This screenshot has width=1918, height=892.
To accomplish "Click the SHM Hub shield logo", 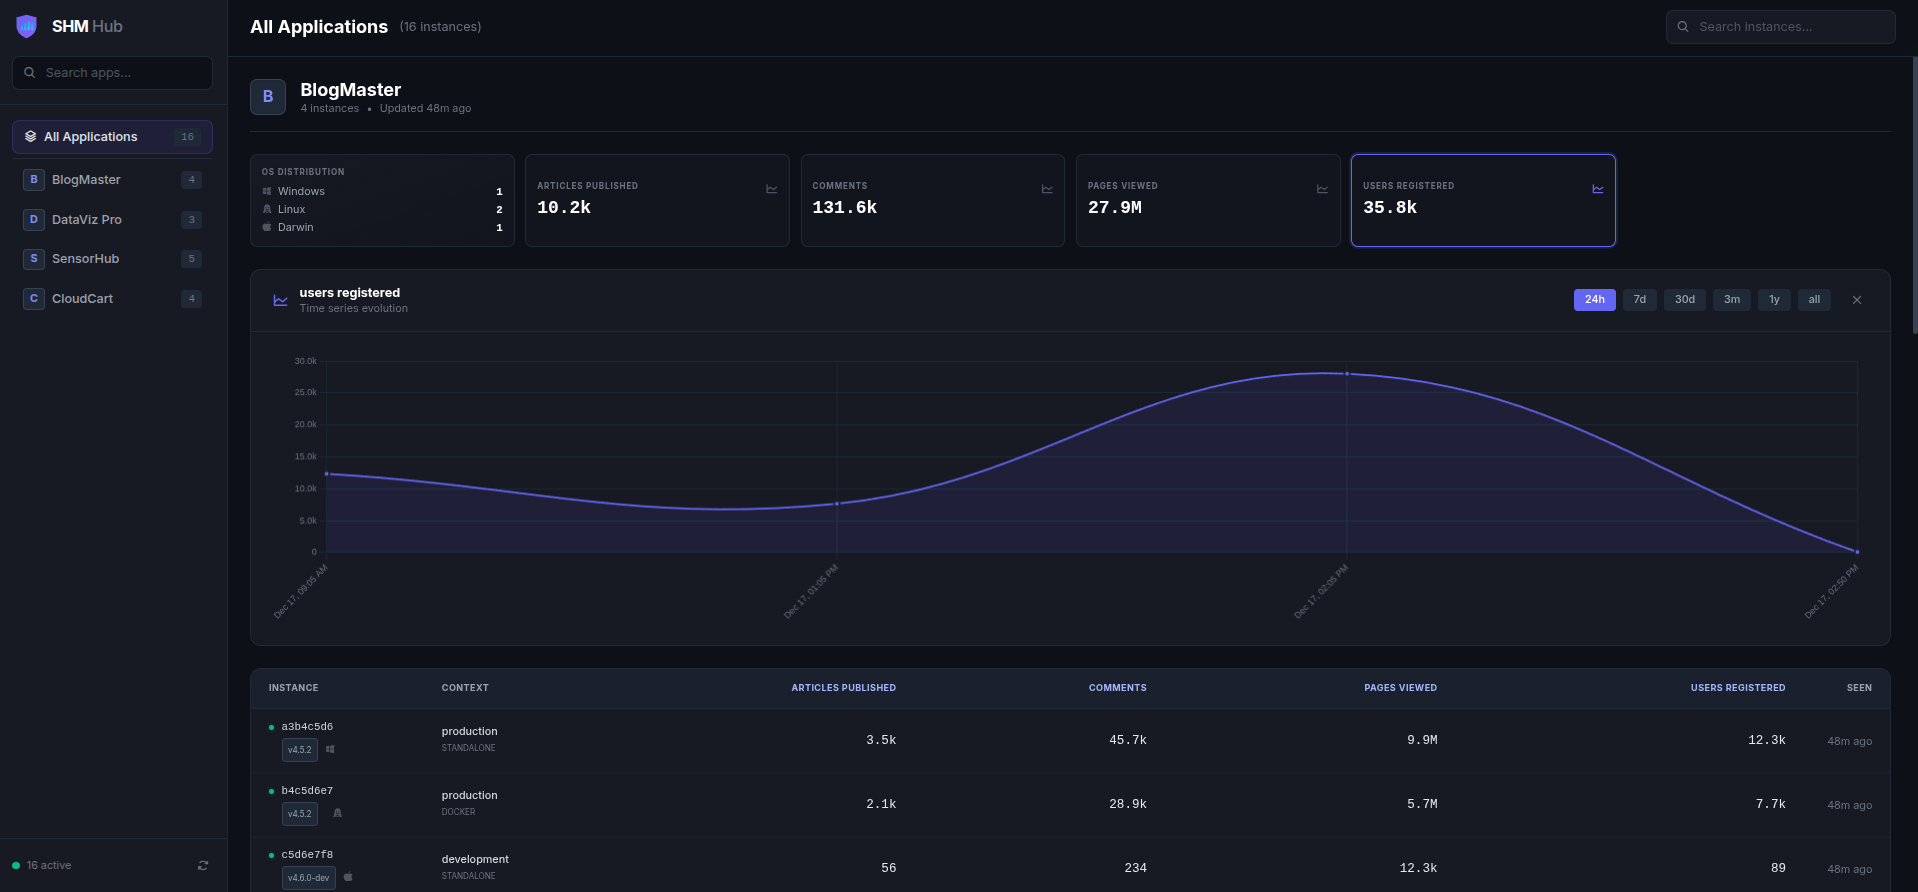I will coord(27,26).
